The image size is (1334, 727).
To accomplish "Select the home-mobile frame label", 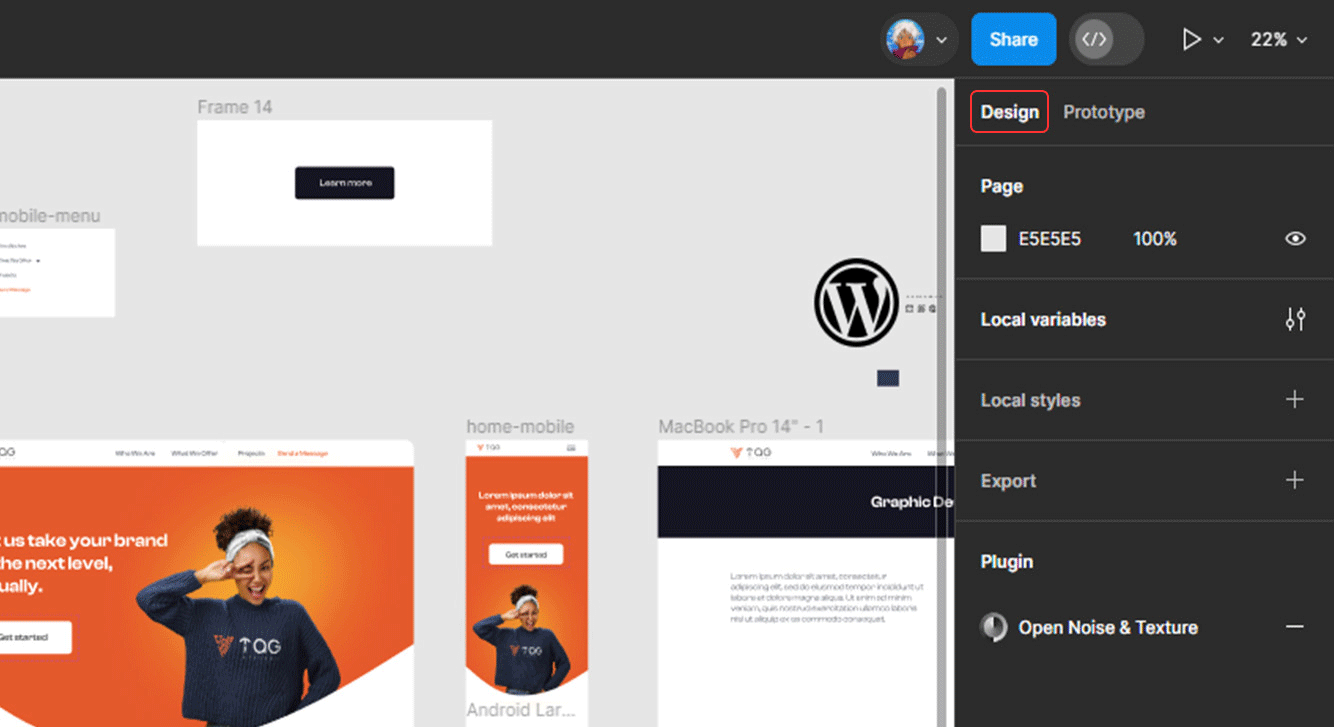I will (520, 427).
